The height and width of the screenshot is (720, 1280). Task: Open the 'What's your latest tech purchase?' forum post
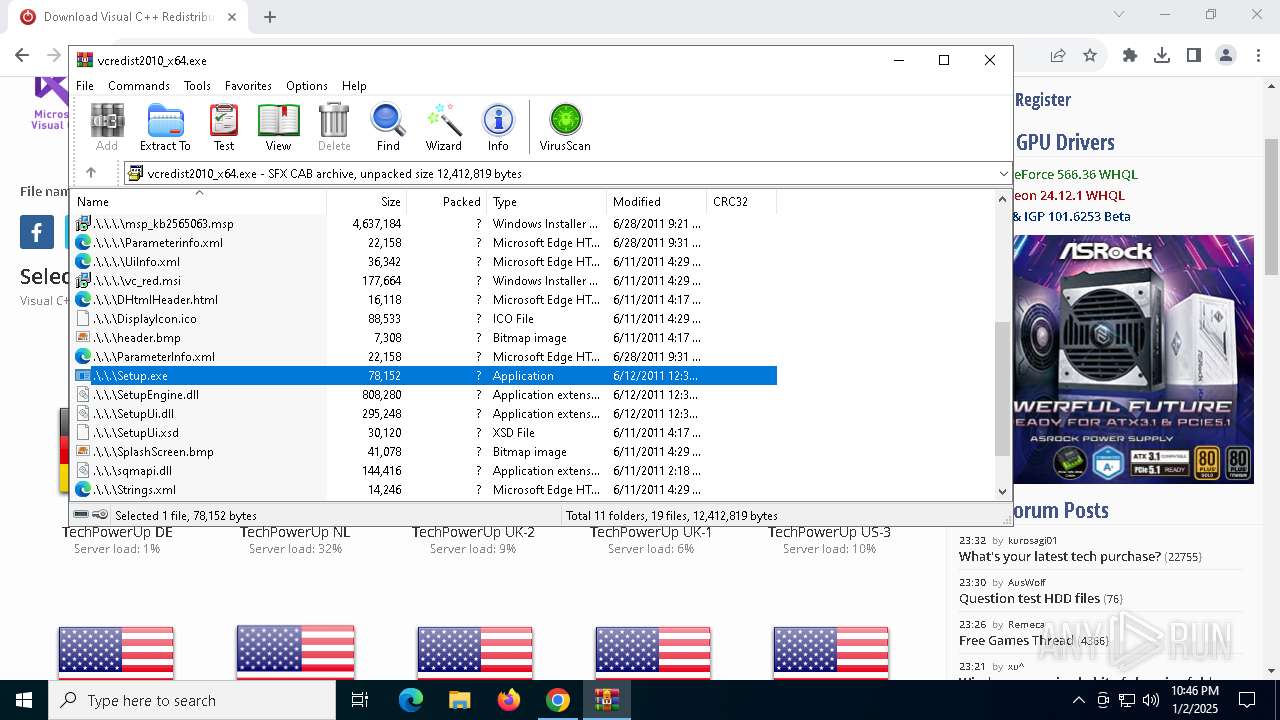pos(1059,557)
